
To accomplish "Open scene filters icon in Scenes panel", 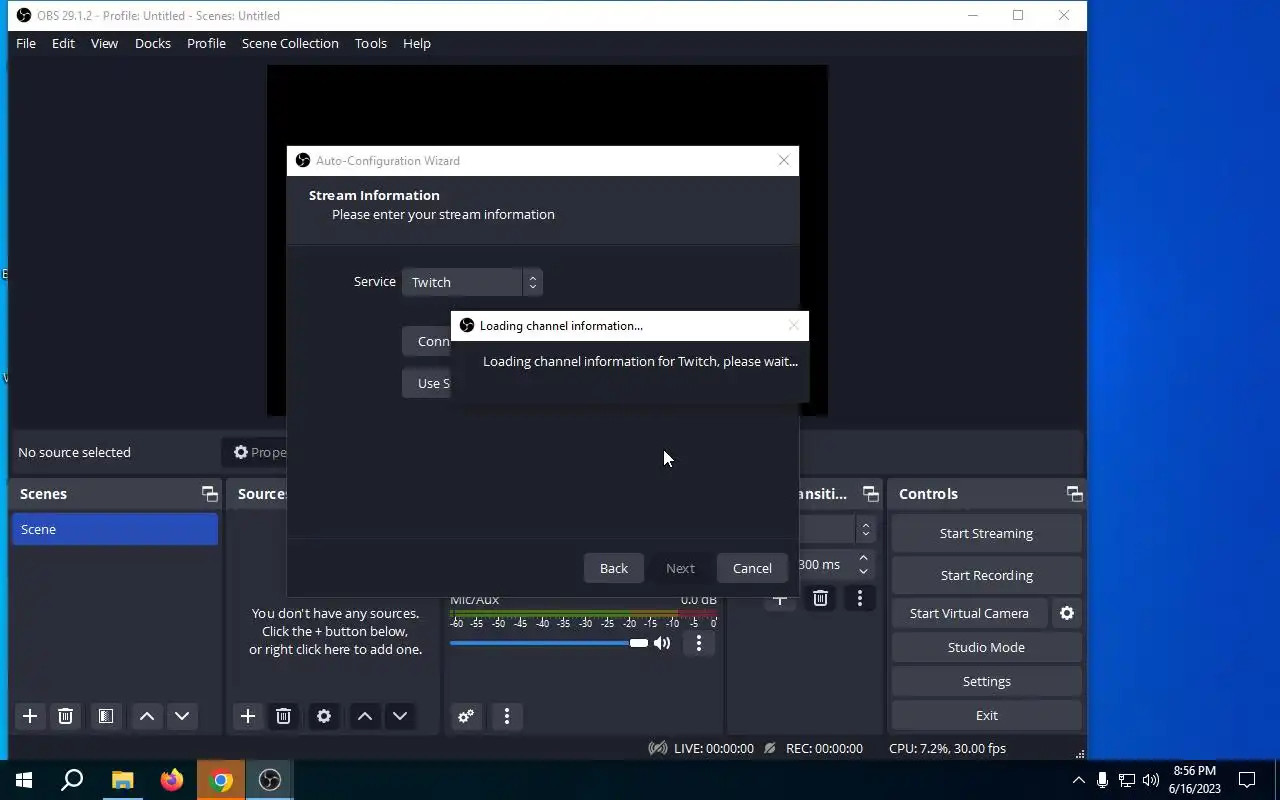I will [x=105, y=716].
